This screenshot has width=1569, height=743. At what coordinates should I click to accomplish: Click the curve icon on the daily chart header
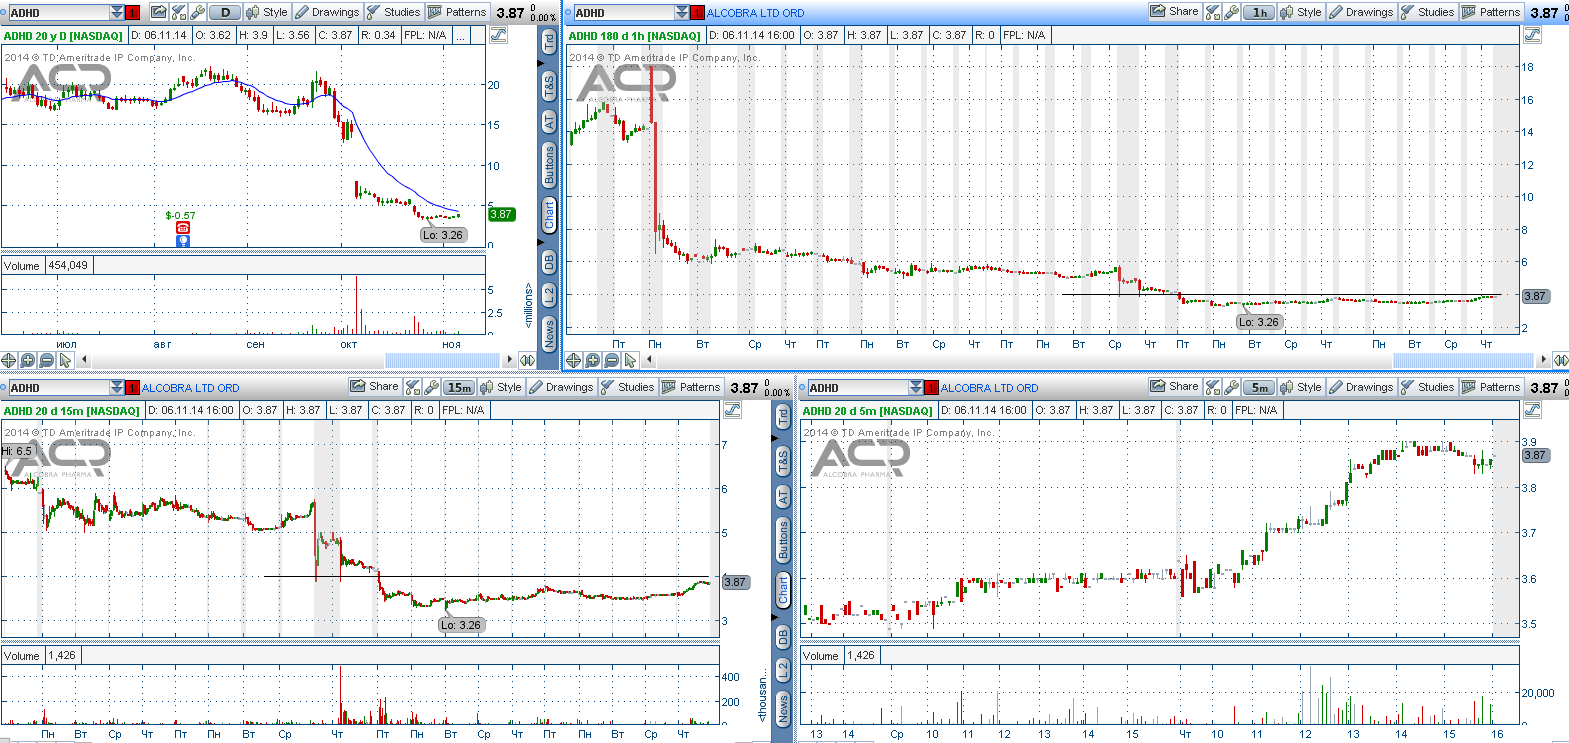(x=498, y=35)
